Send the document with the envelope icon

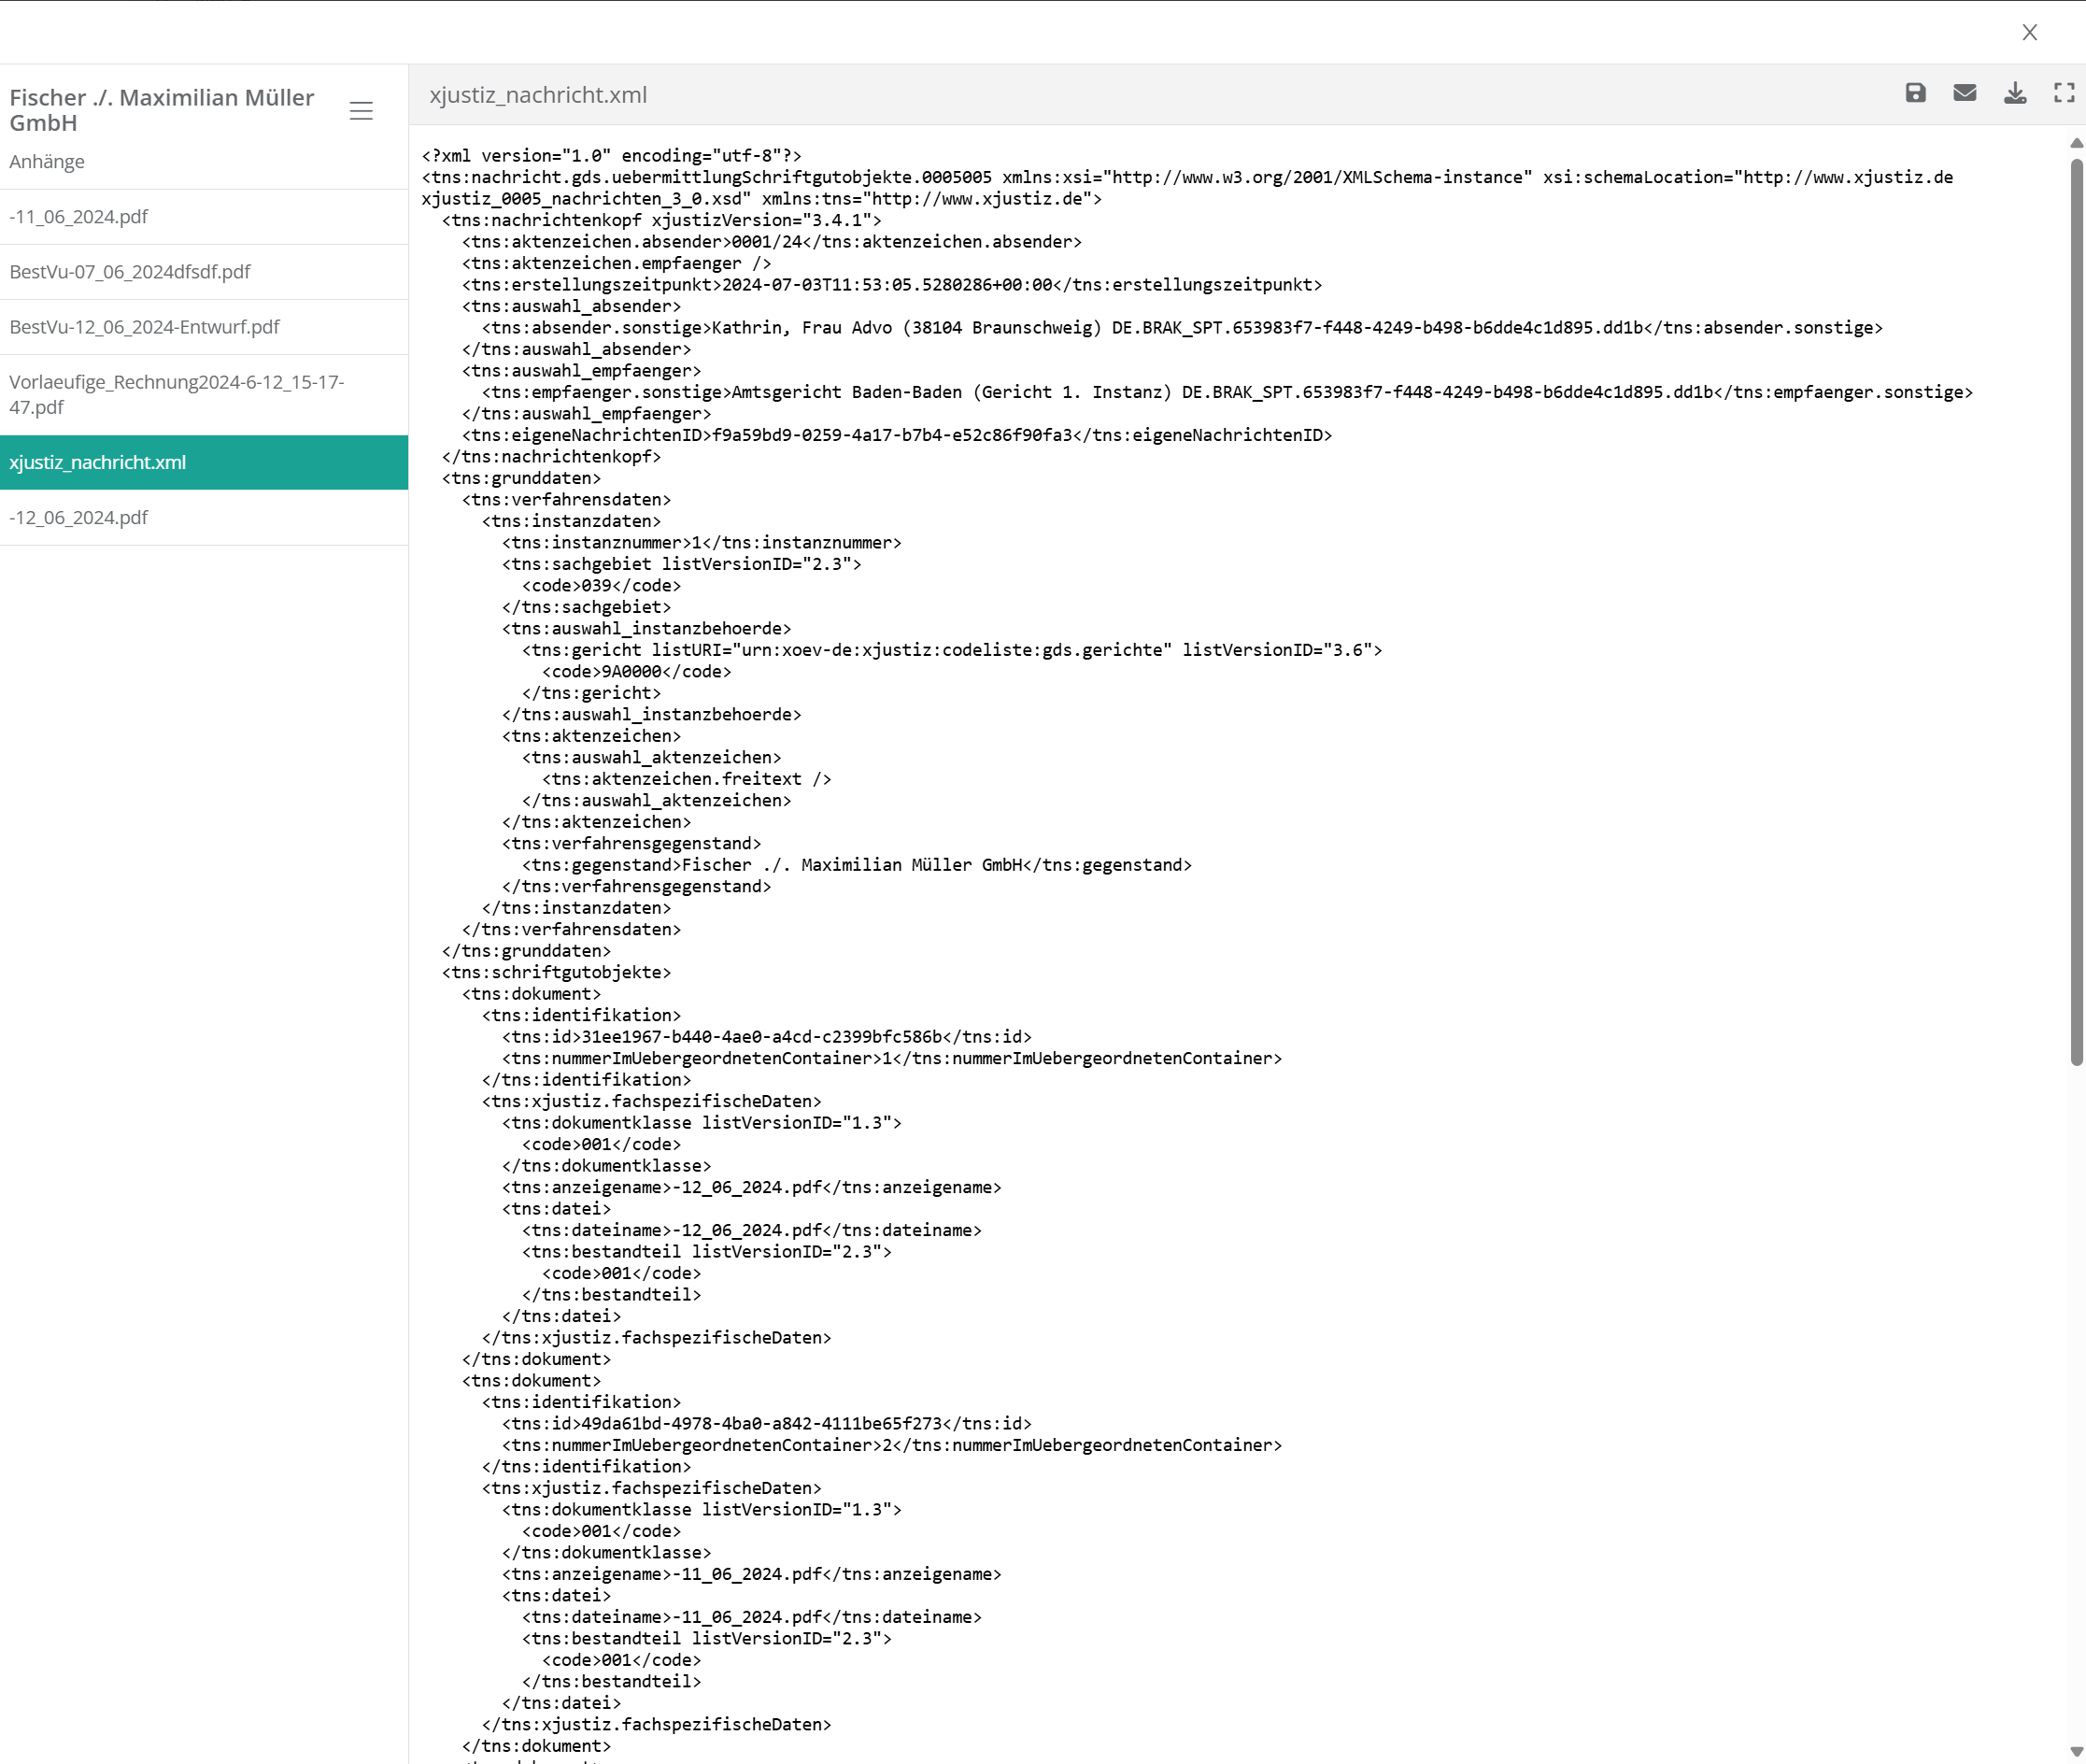click(1964, 93)
